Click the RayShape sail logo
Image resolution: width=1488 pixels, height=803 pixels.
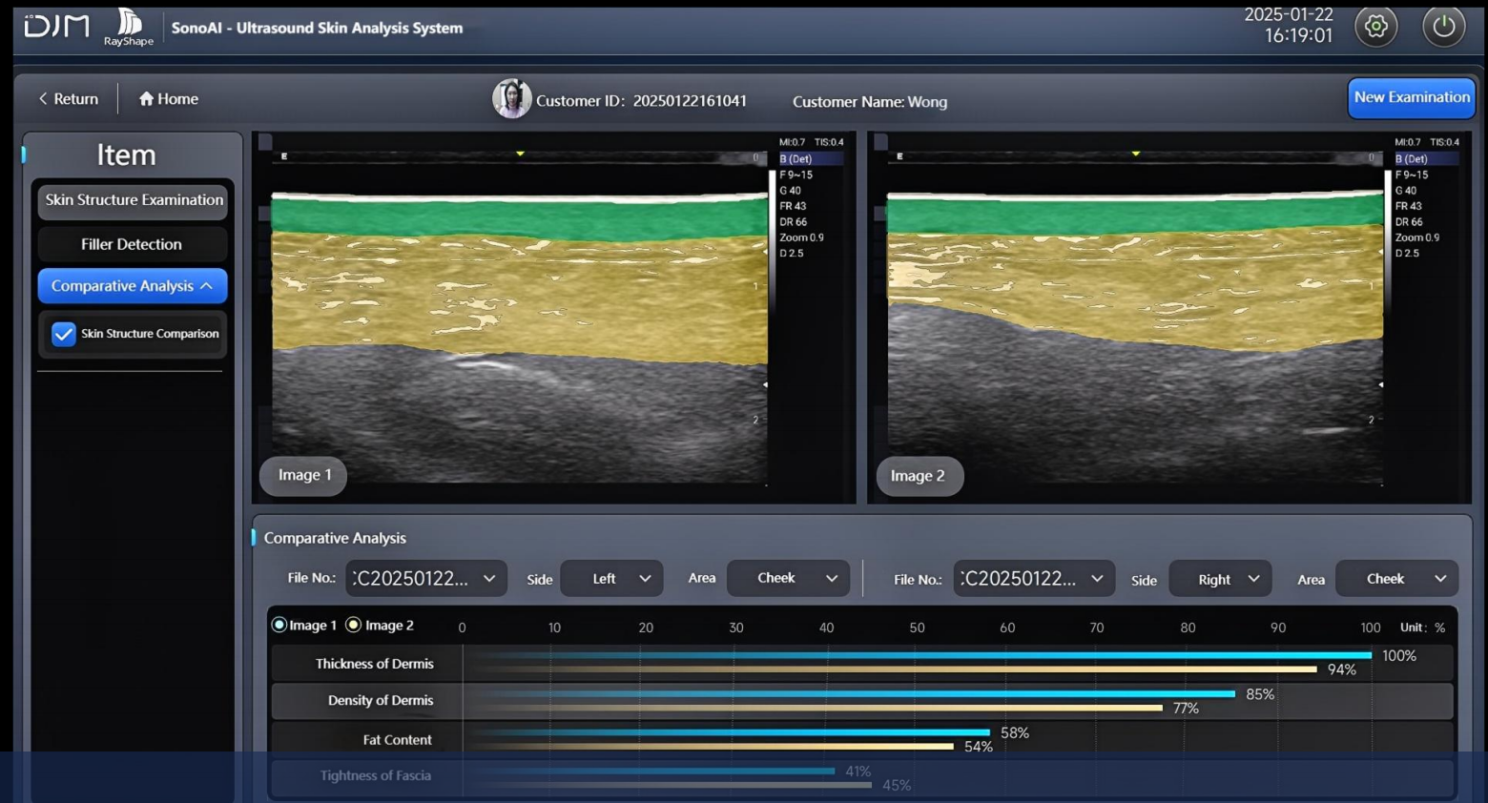pyautogui.click(x=129, y=22)
